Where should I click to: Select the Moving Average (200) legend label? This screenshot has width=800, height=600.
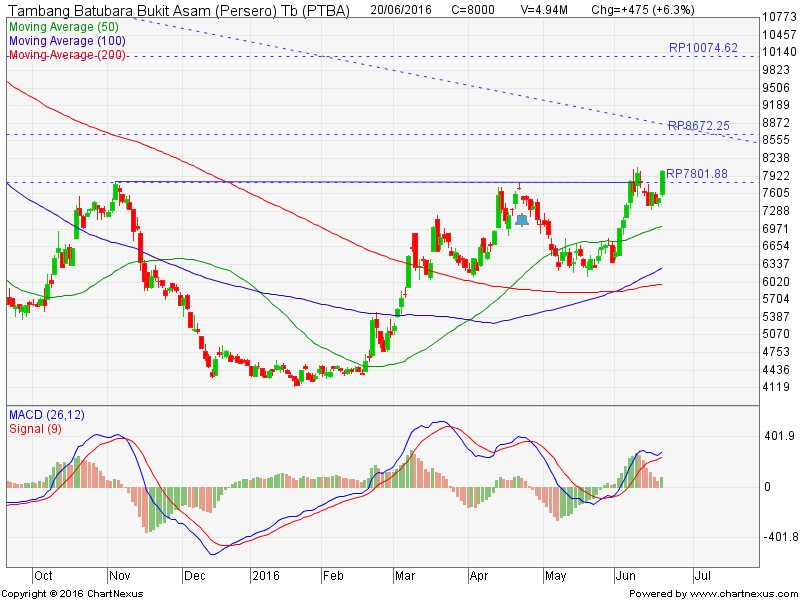pos(67,55)
